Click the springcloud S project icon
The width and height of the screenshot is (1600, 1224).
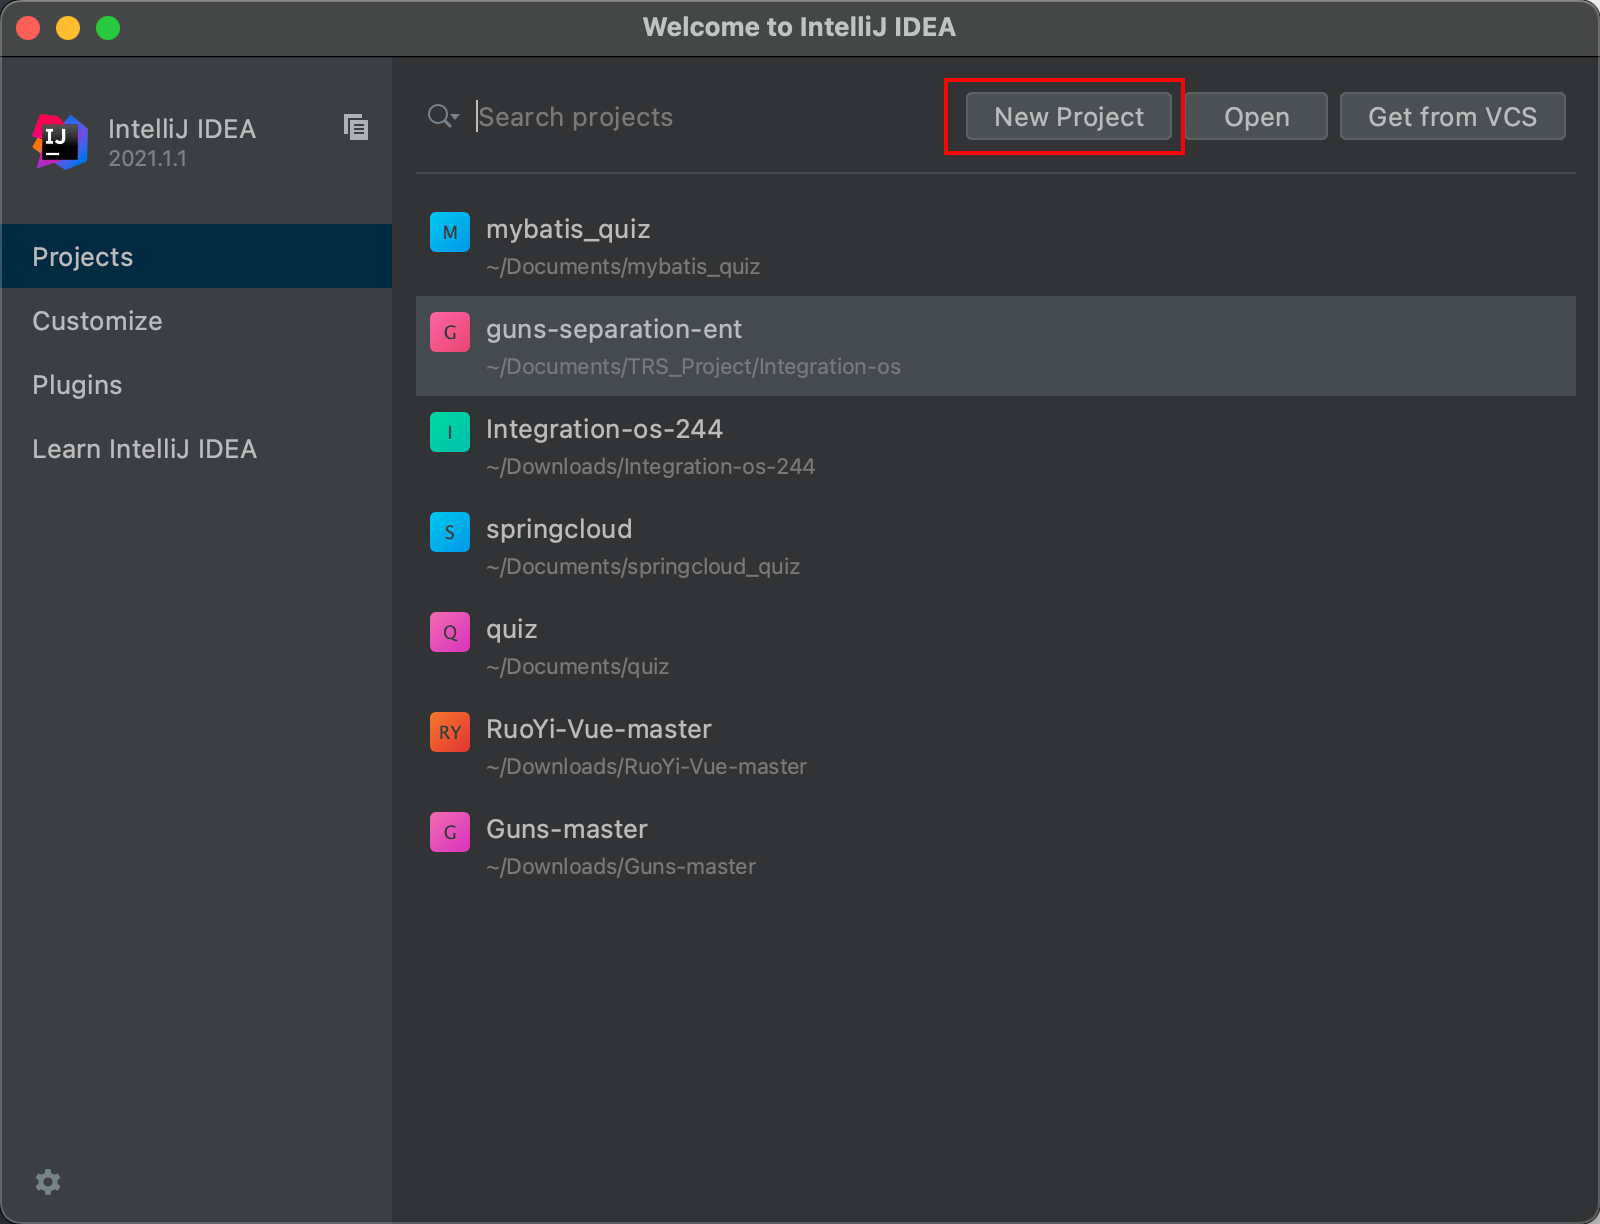(x=450, y=532)
